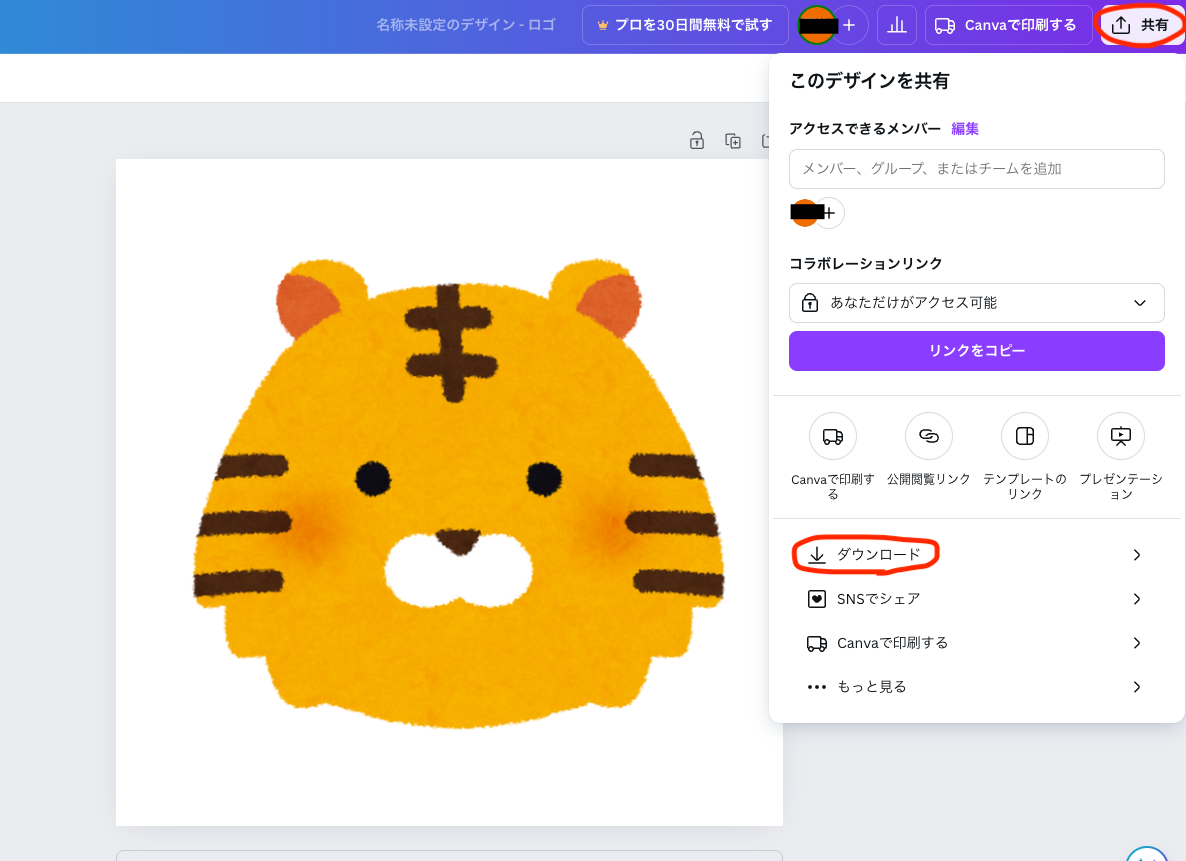Click plus icon beside member avatar in panel

[830, 213]
